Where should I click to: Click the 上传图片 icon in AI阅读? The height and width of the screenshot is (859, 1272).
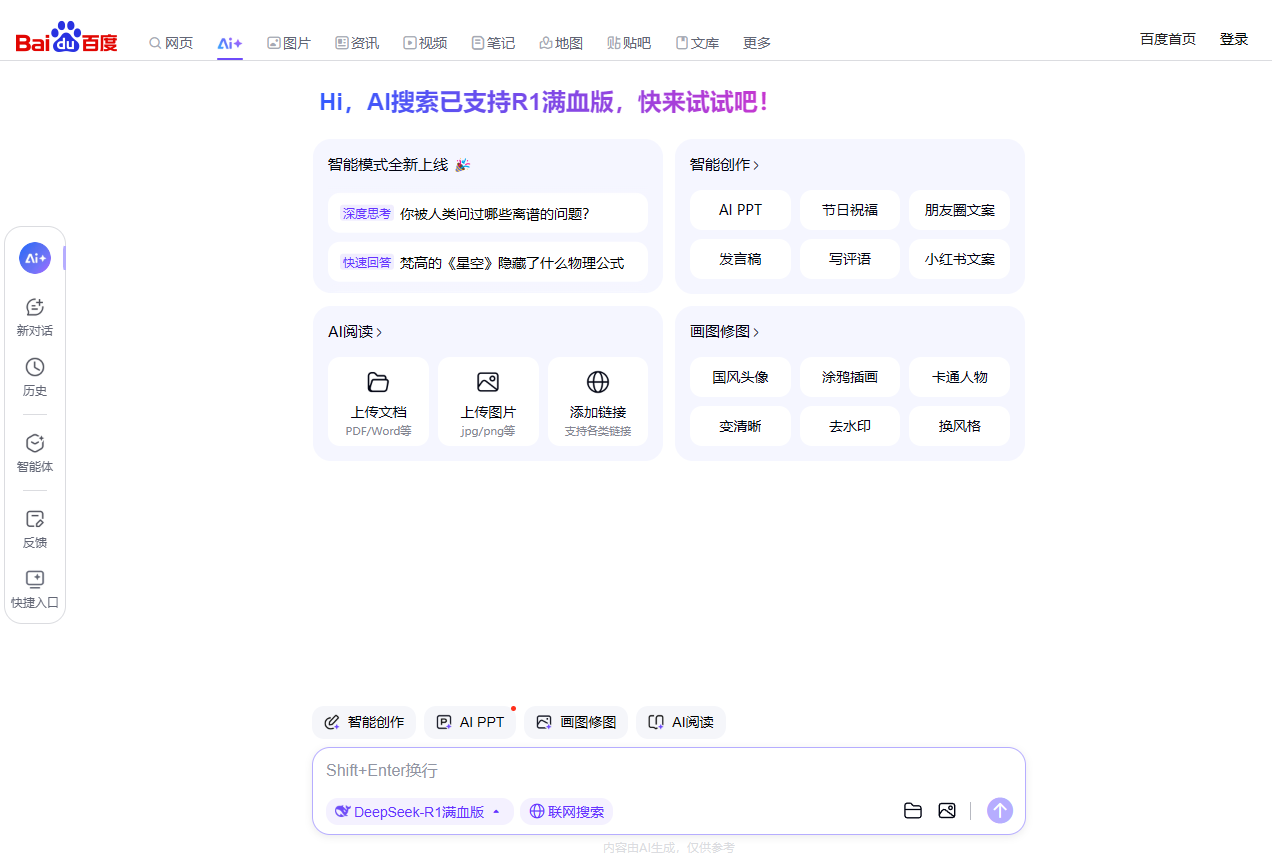(x=488, y=382)
